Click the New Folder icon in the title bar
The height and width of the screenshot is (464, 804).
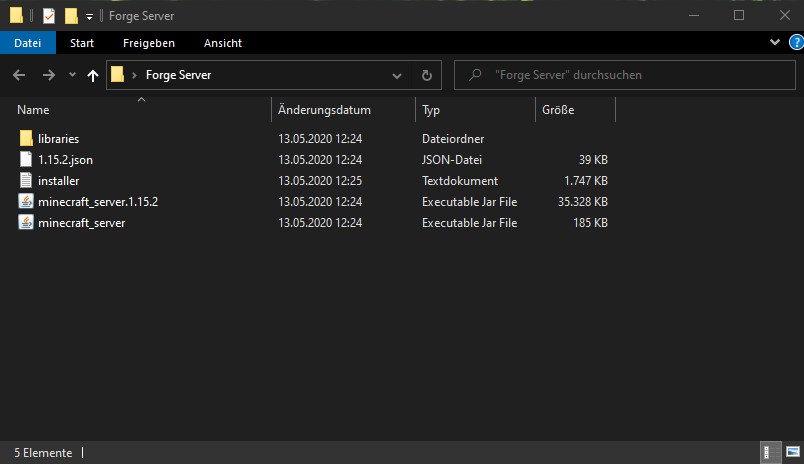click(70, 16)
